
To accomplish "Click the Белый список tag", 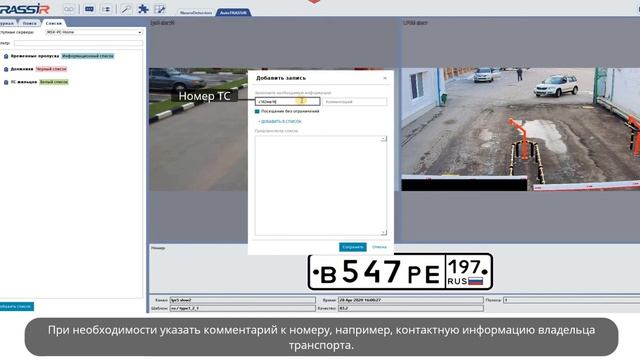I will point(54,82).
